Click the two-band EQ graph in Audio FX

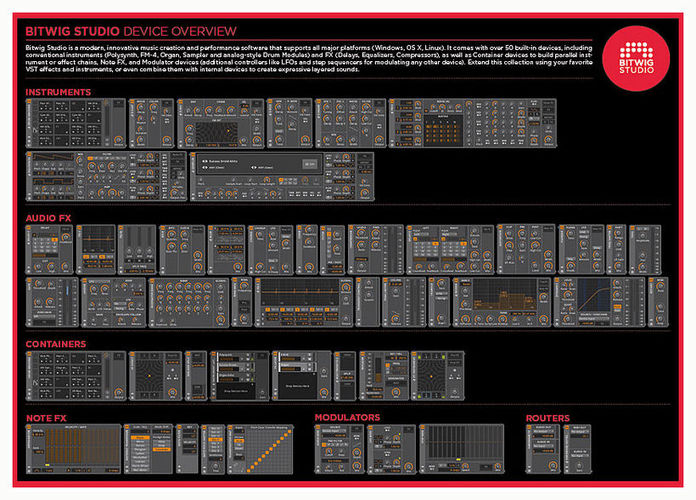[99, 239]
